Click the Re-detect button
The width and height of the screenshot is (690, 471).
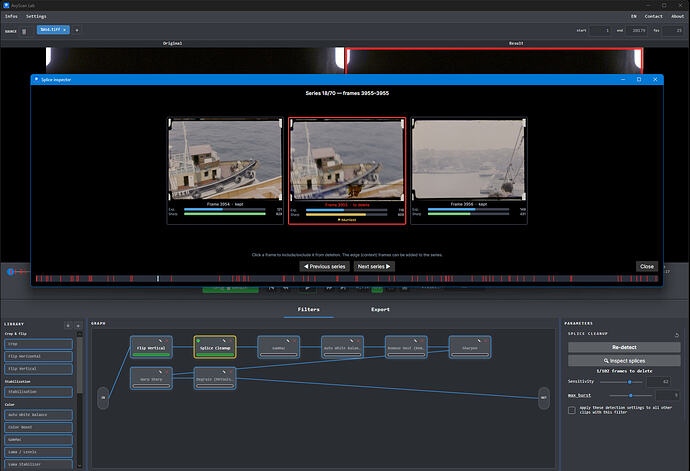tap(624, 347)
